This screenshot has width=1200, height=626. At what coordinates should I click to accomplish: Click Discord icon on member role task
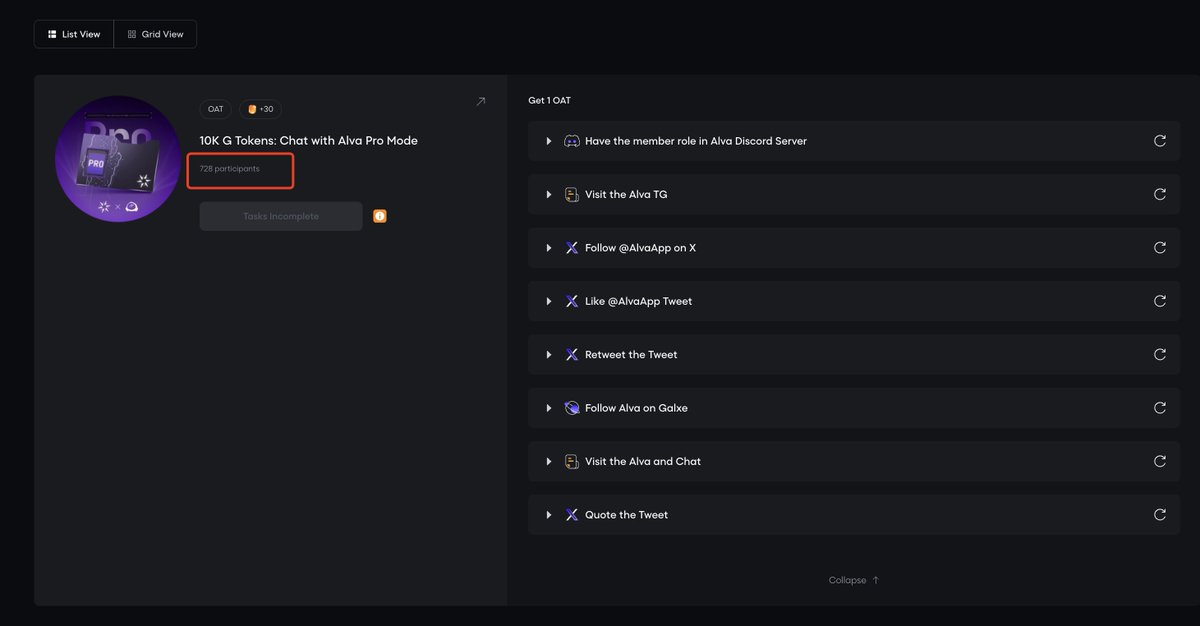pos(572,141)
